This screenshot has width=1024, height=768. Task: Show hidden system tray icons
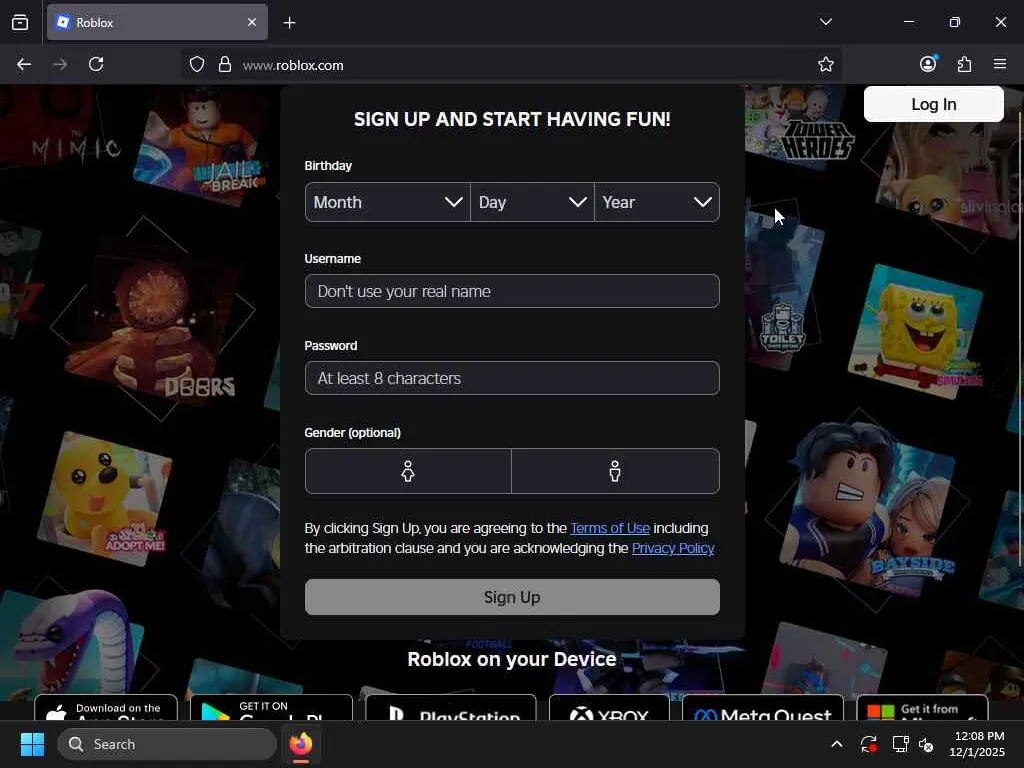click(837, 744)
